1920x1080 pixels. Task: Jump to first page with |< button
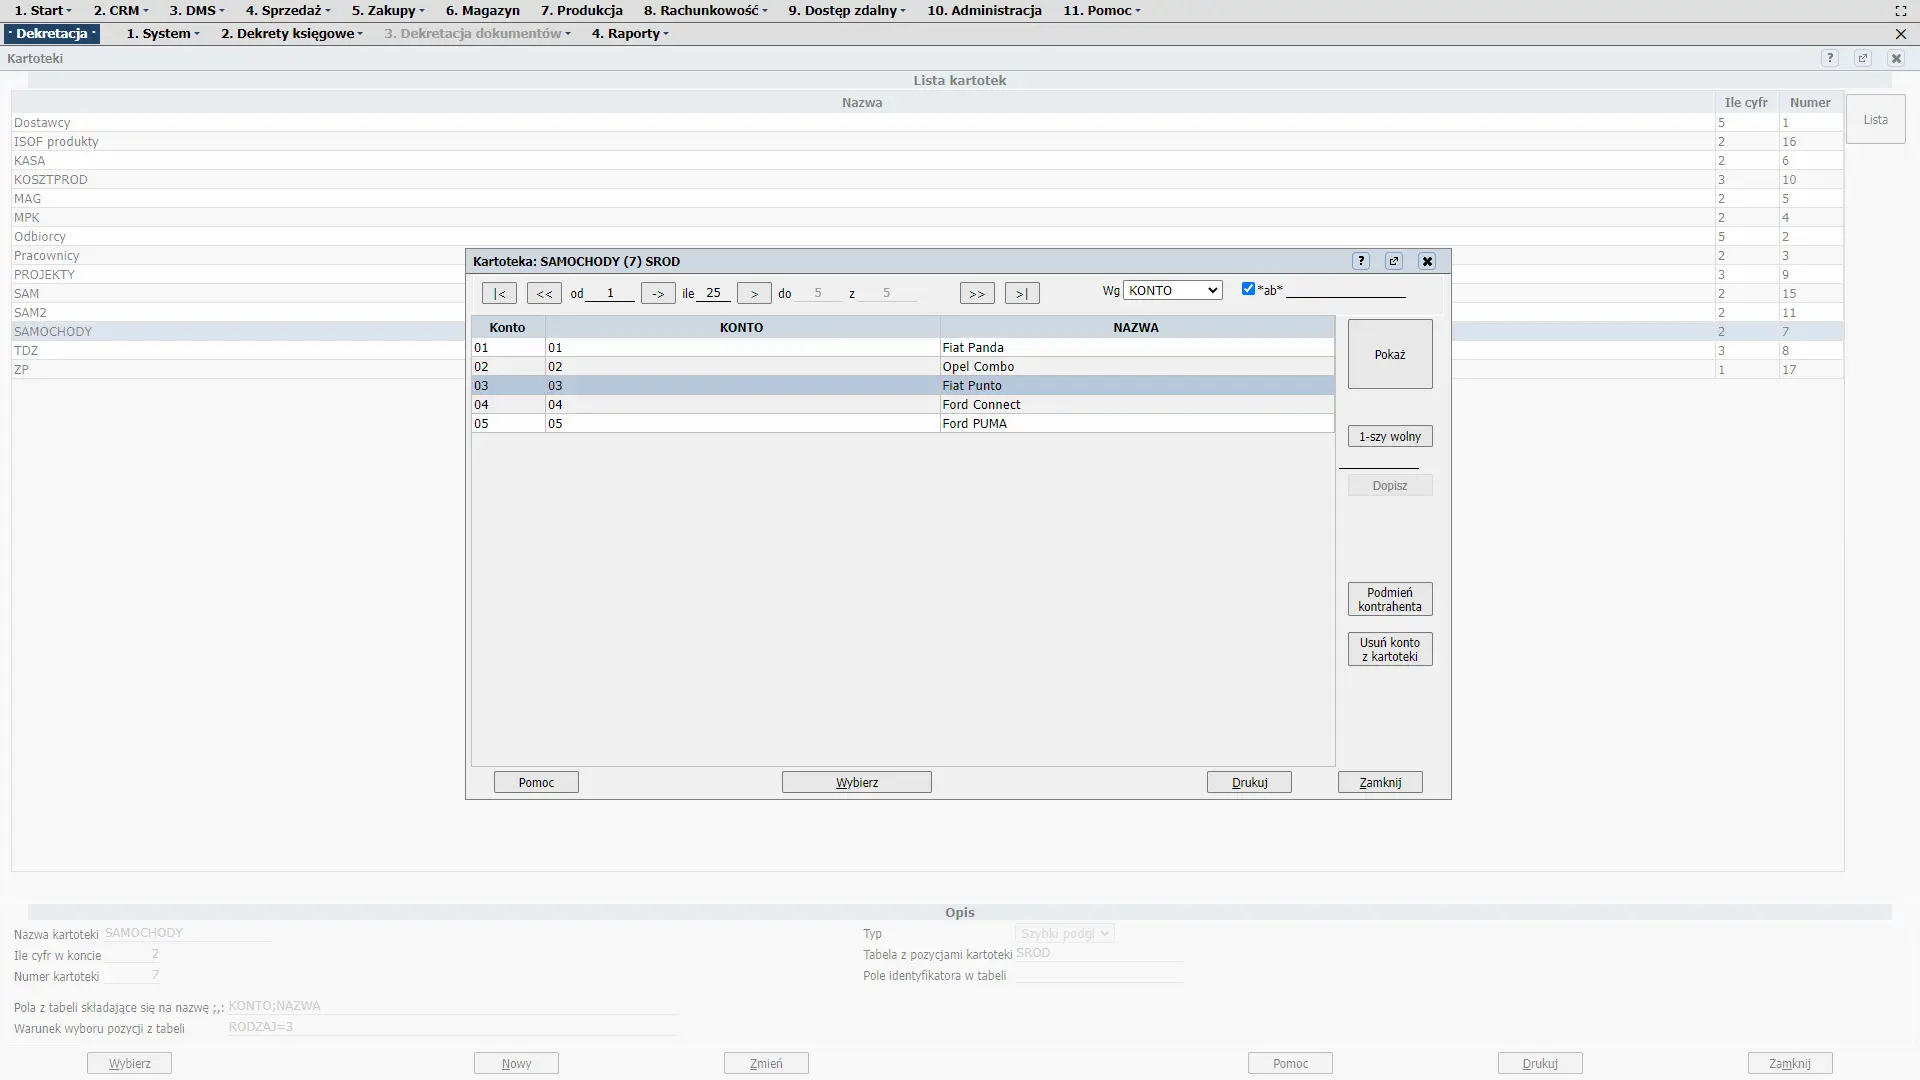click(x=499, y=293)
